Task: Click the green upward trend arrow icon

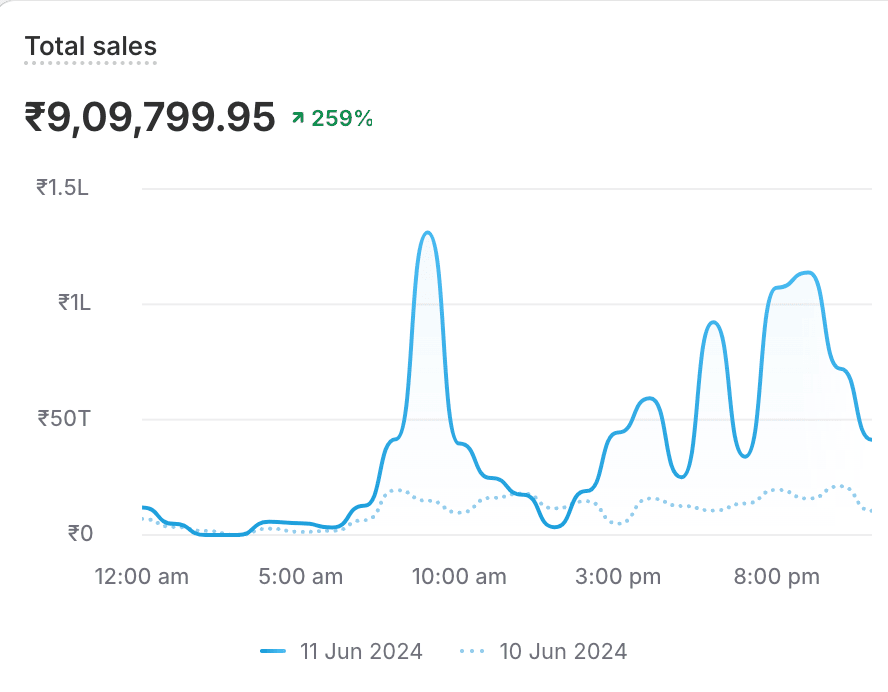Action: (297, 118)
